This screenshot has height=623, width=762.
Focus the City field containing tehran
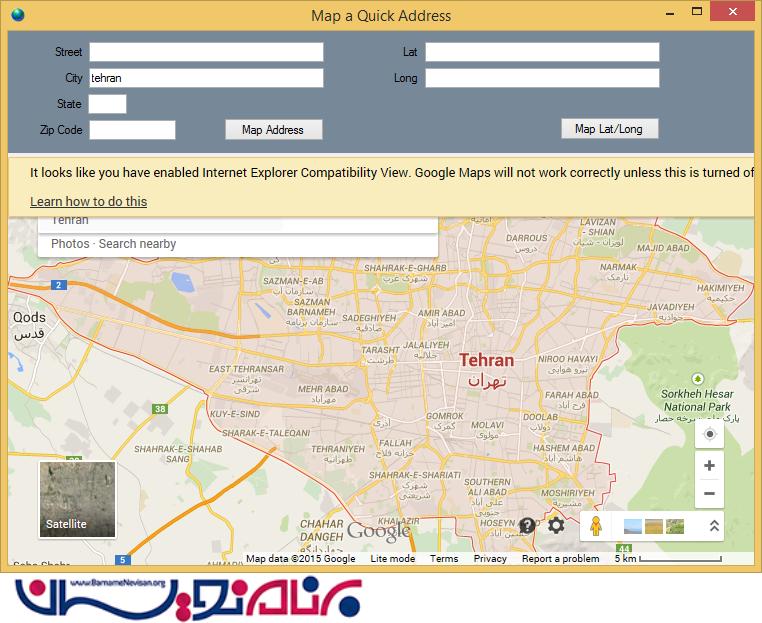click(x=206, y=78)
